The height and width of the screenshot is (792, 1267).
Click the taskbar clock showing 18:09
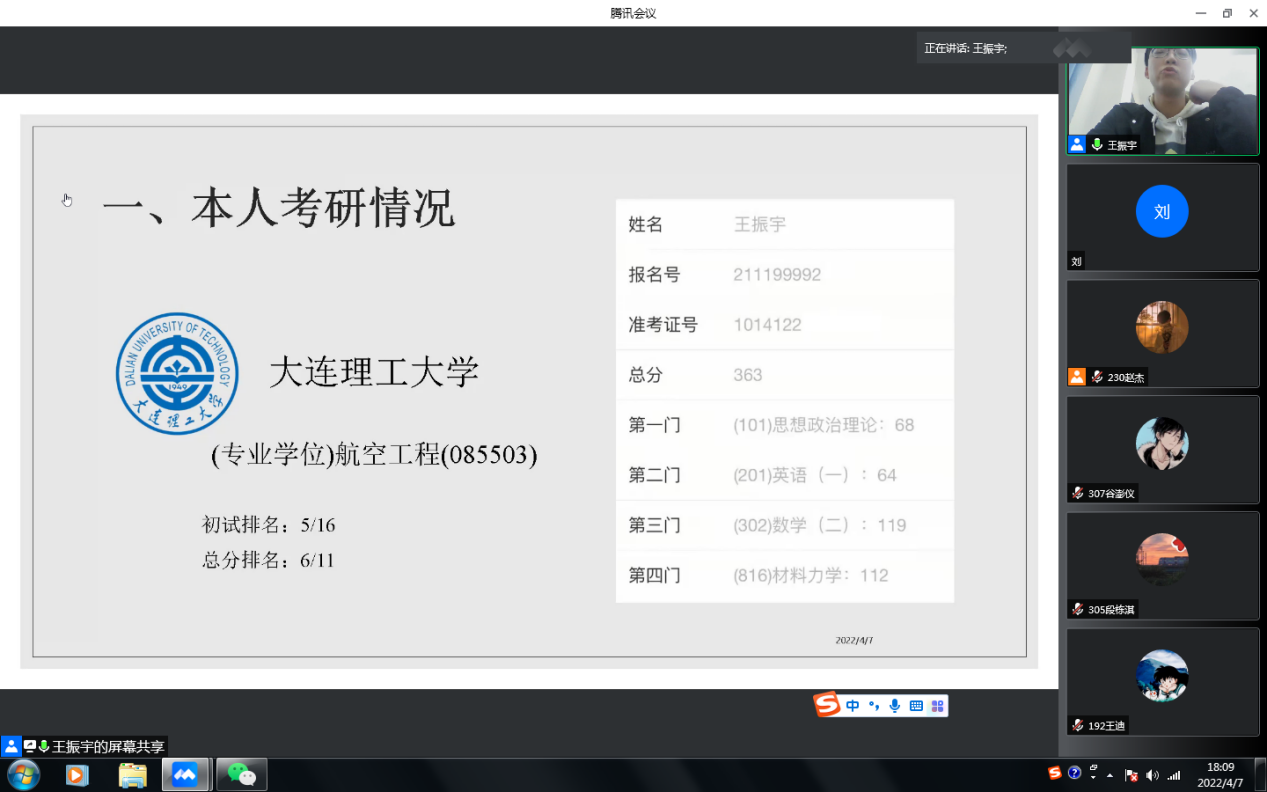(1220, 775)
